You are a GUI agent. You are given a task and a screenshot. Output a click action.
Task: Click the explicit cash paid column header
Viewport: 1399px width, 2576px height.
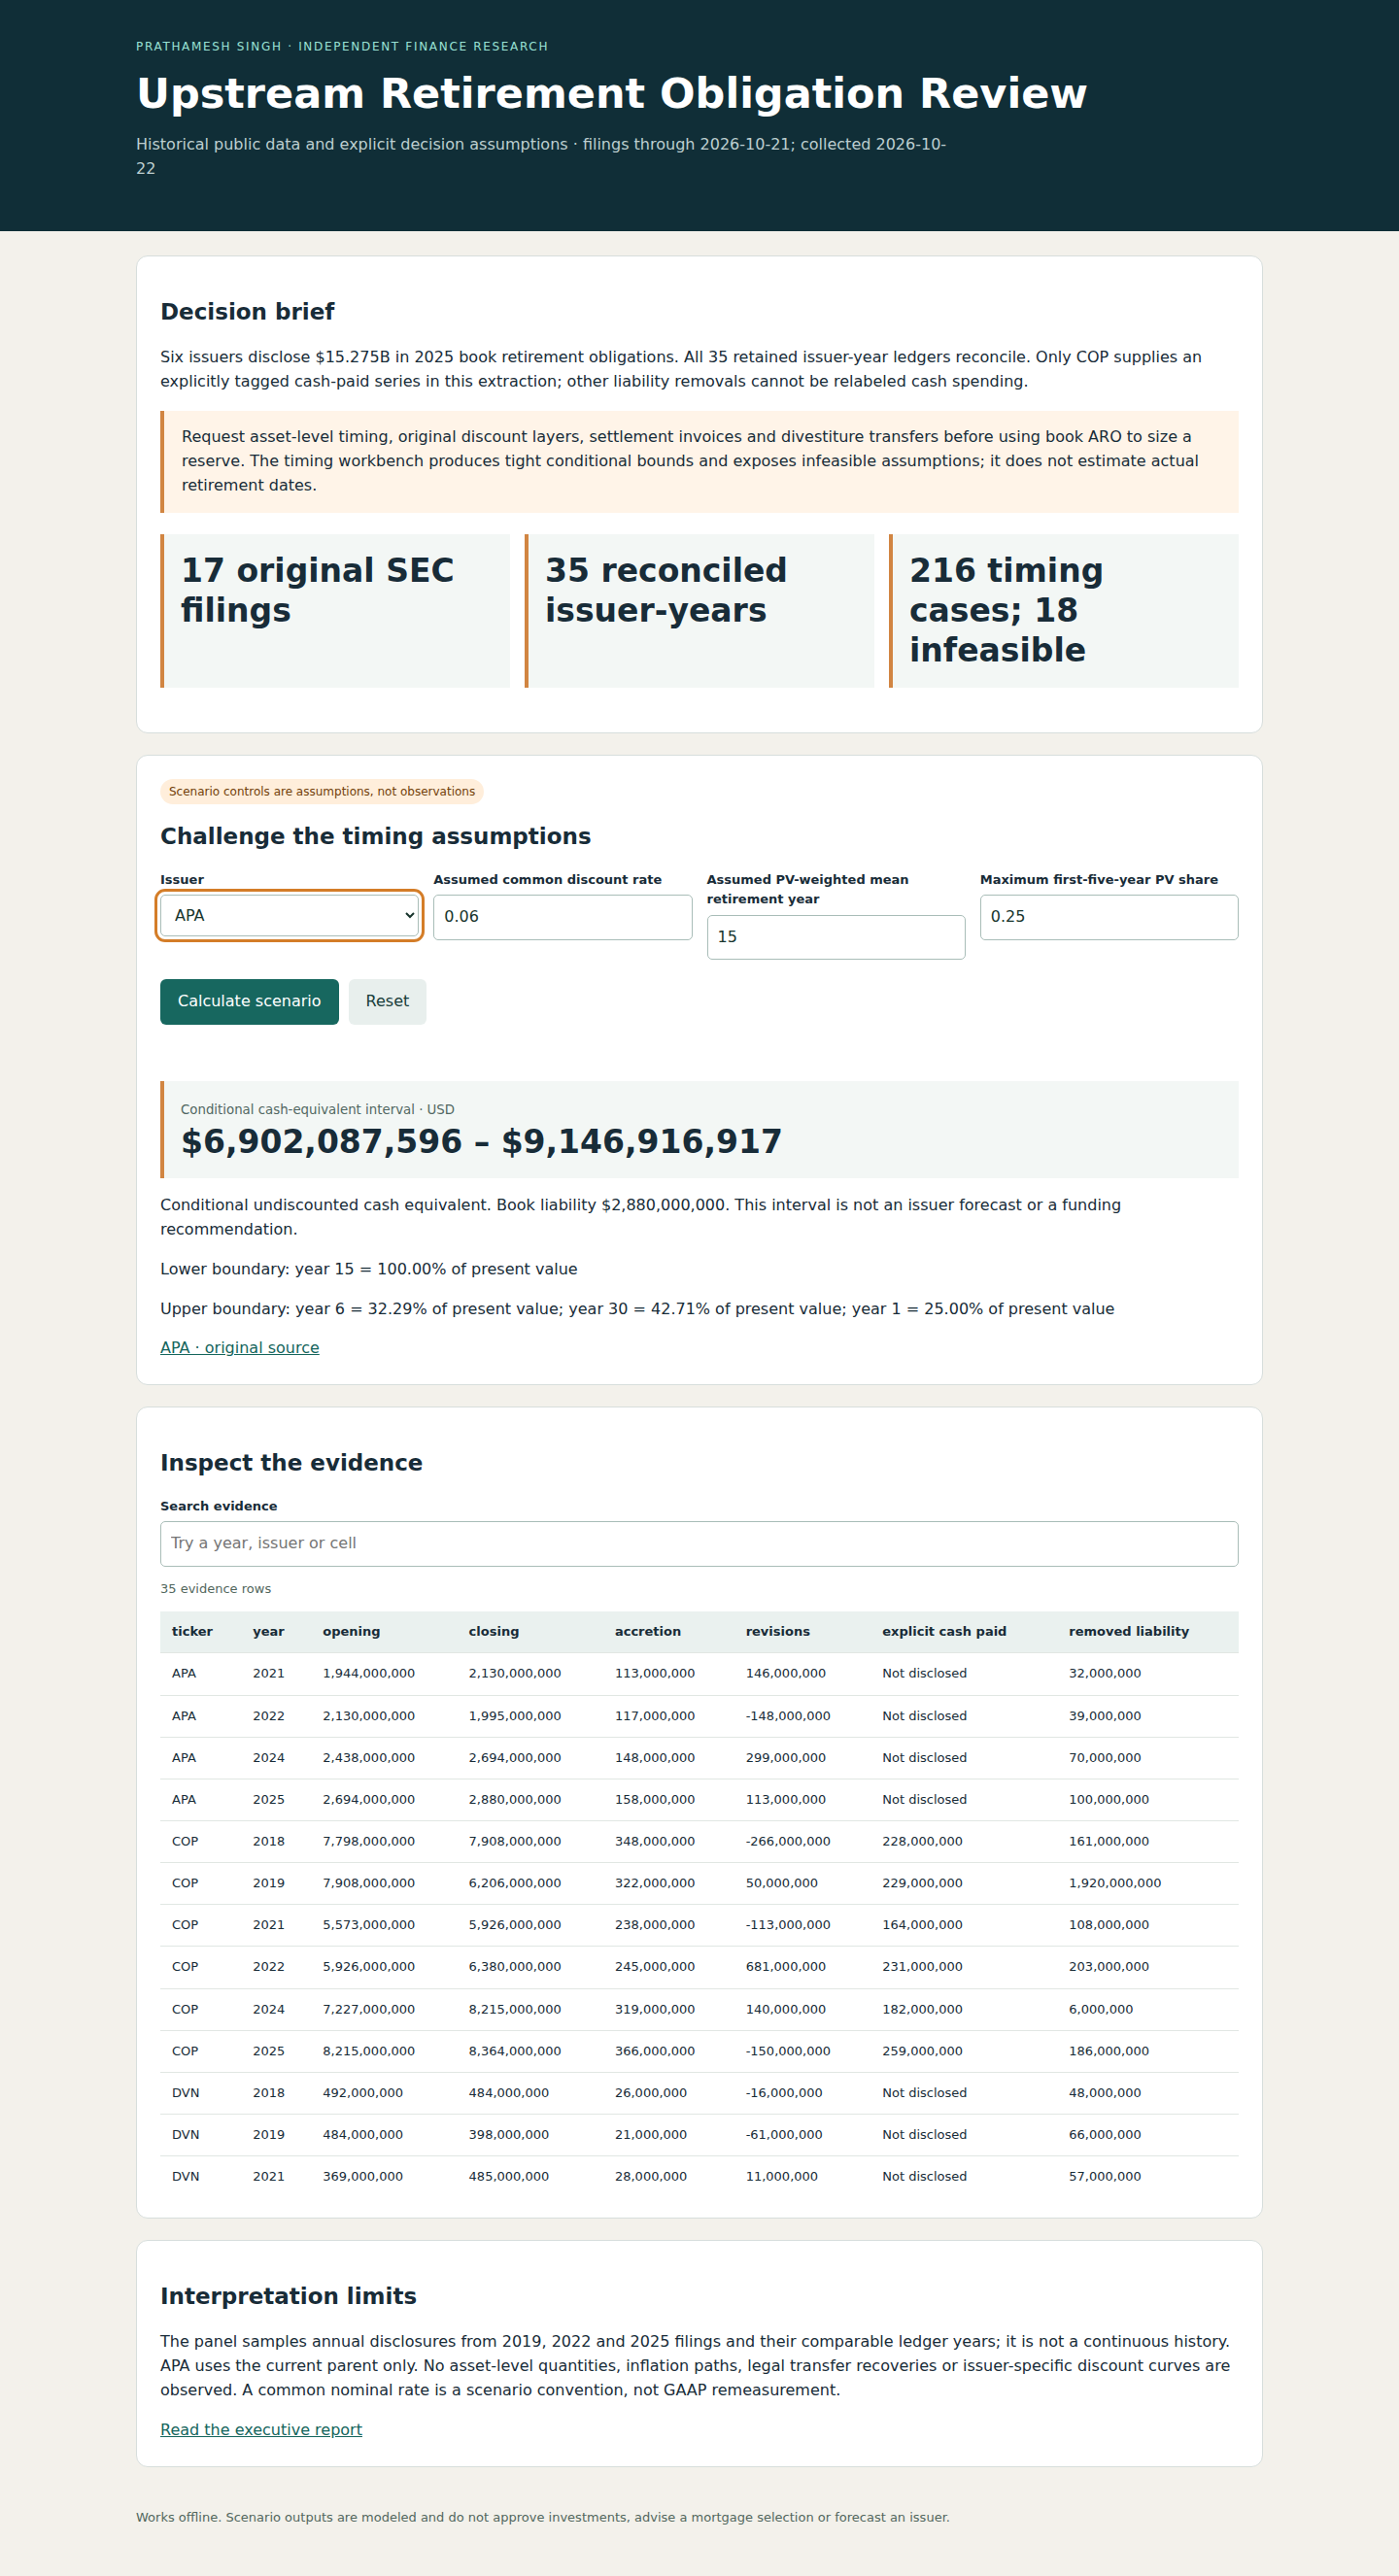944,1631
